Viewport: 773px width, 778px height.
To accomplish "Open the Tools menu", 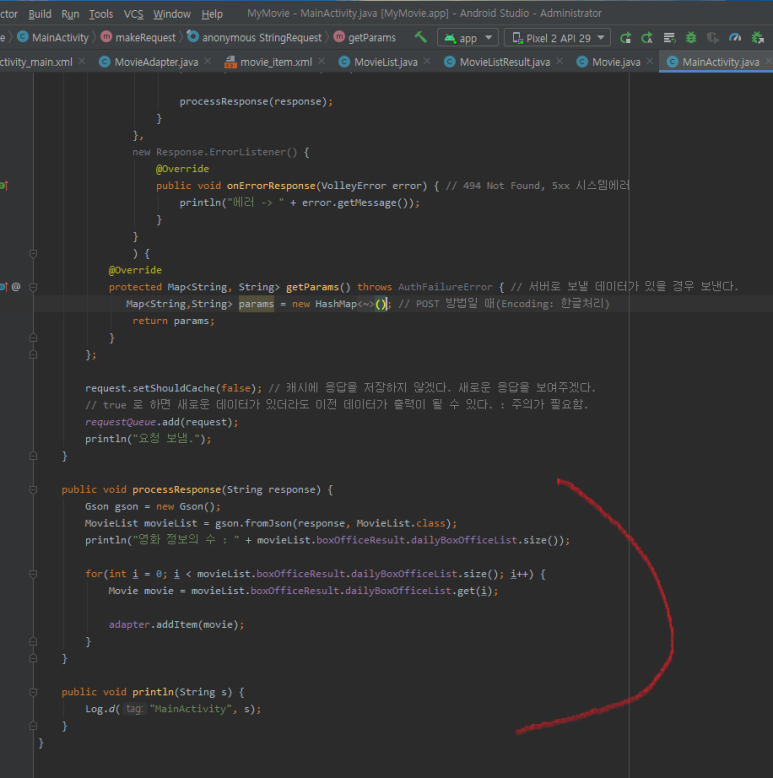I will pyautogui.click(x=101, y=14).
